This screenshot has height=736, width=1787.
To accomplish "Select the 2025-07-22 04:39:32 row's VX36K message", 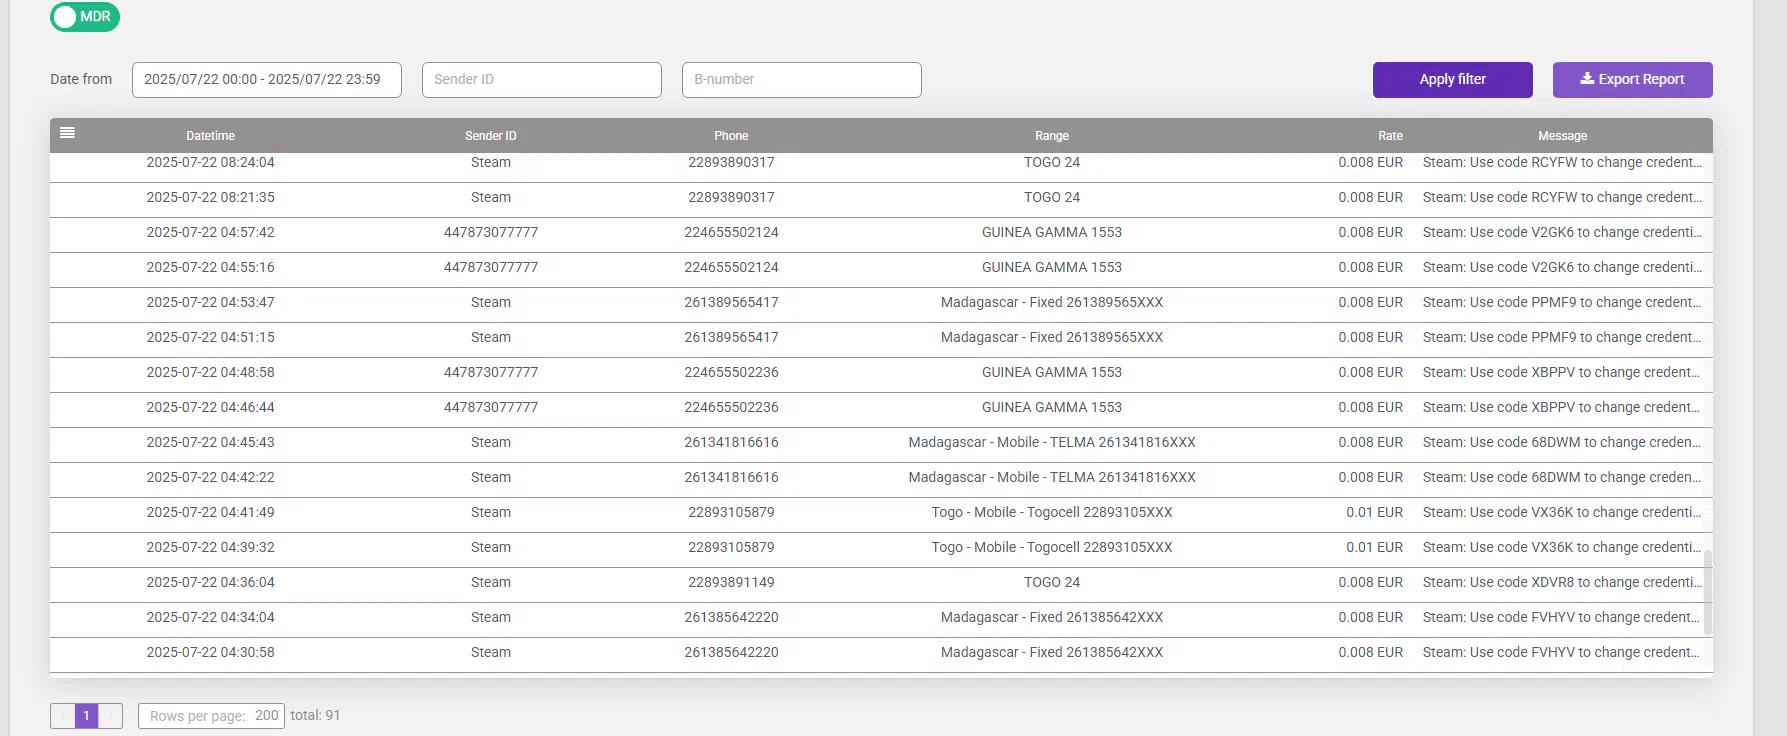I will 1561,547.
